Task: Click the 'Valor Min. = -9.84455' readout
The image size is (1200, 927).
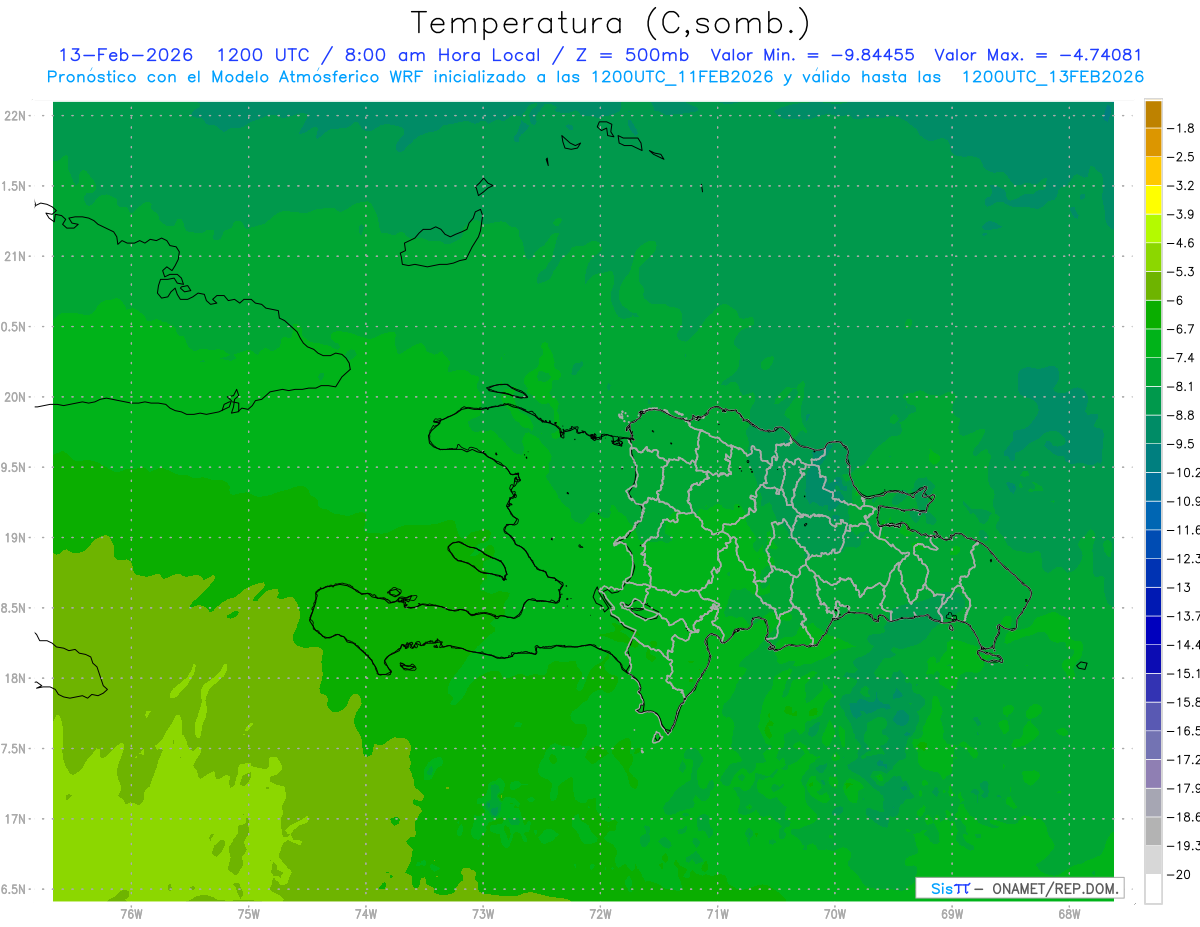Action: click(812, 55)
